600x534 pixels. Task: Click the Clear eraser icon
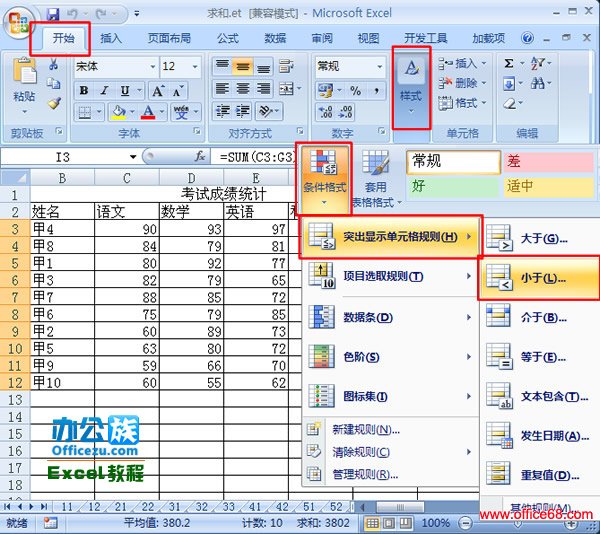(510, 103)
